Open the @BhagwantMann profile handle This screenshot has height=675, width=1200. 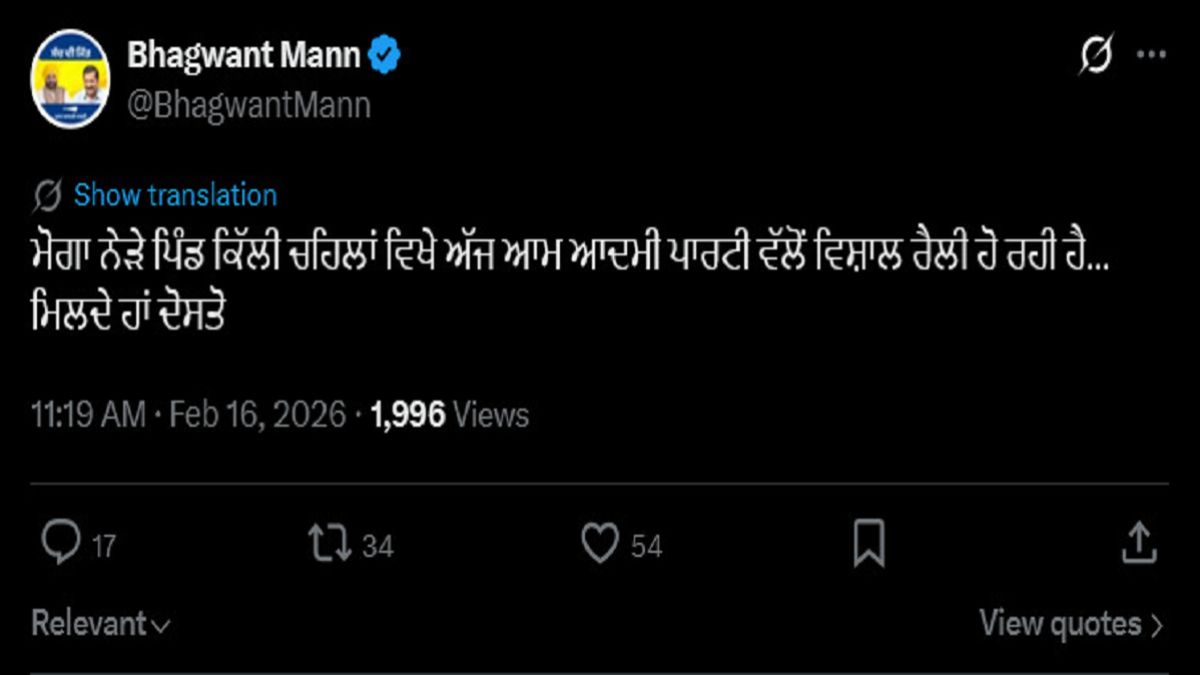(x=248, y=101)
